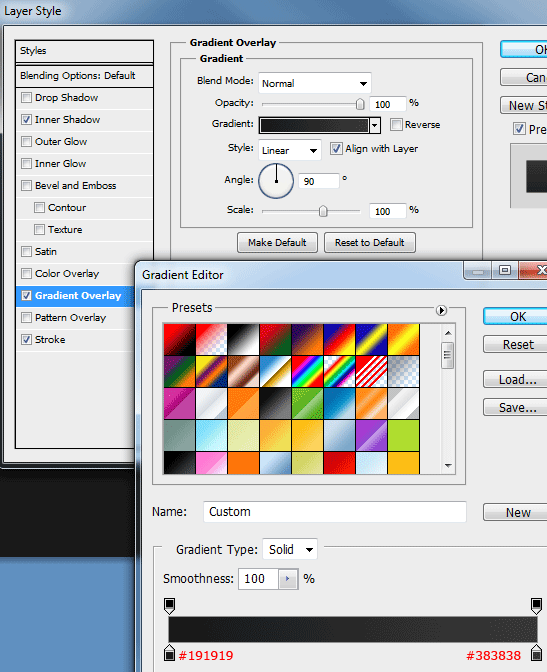Select the rainbow spectrum gradient preset
Image resolution: width=547 pixels, height=672 pixels.
coord(307,372)
